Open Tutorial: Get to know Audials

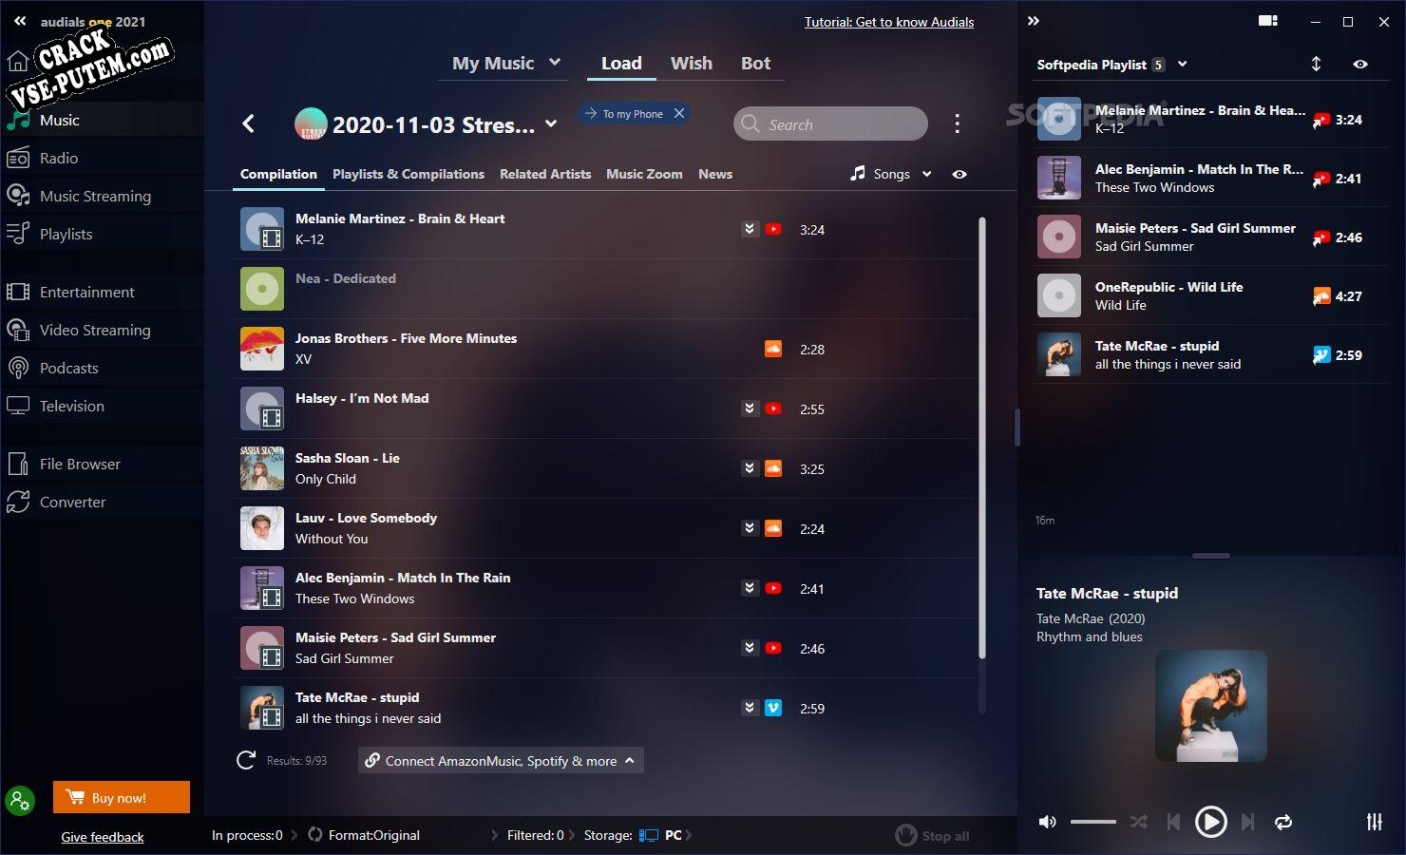coord(889,22)
